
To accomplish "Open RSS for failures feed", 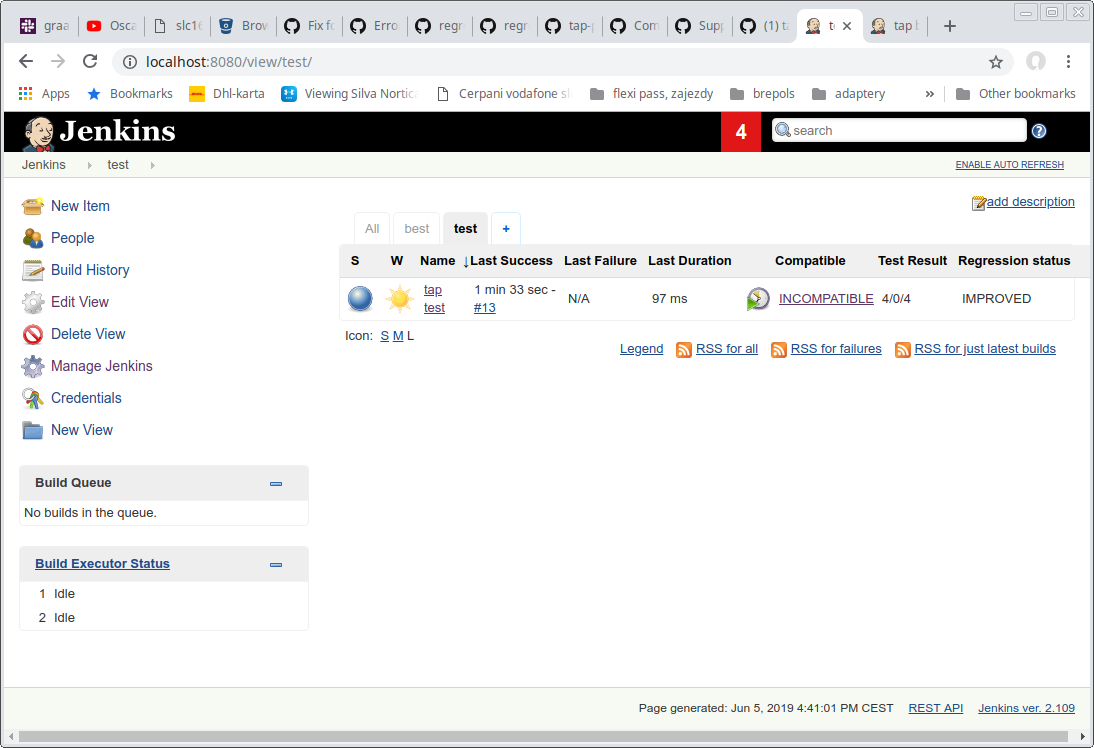I will [x=835, y=348].
